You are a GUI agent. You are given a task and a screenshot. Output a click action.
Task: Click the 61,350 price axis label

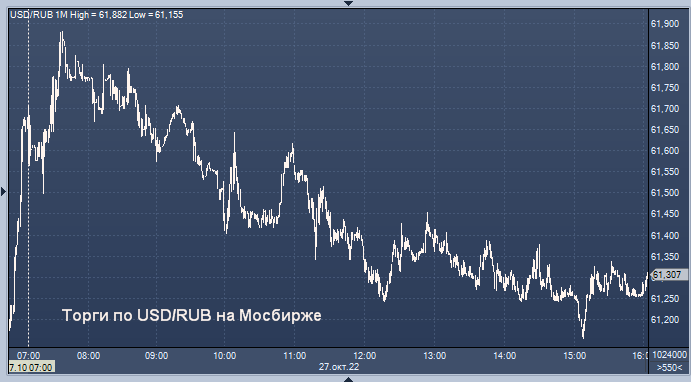point(665,256)
